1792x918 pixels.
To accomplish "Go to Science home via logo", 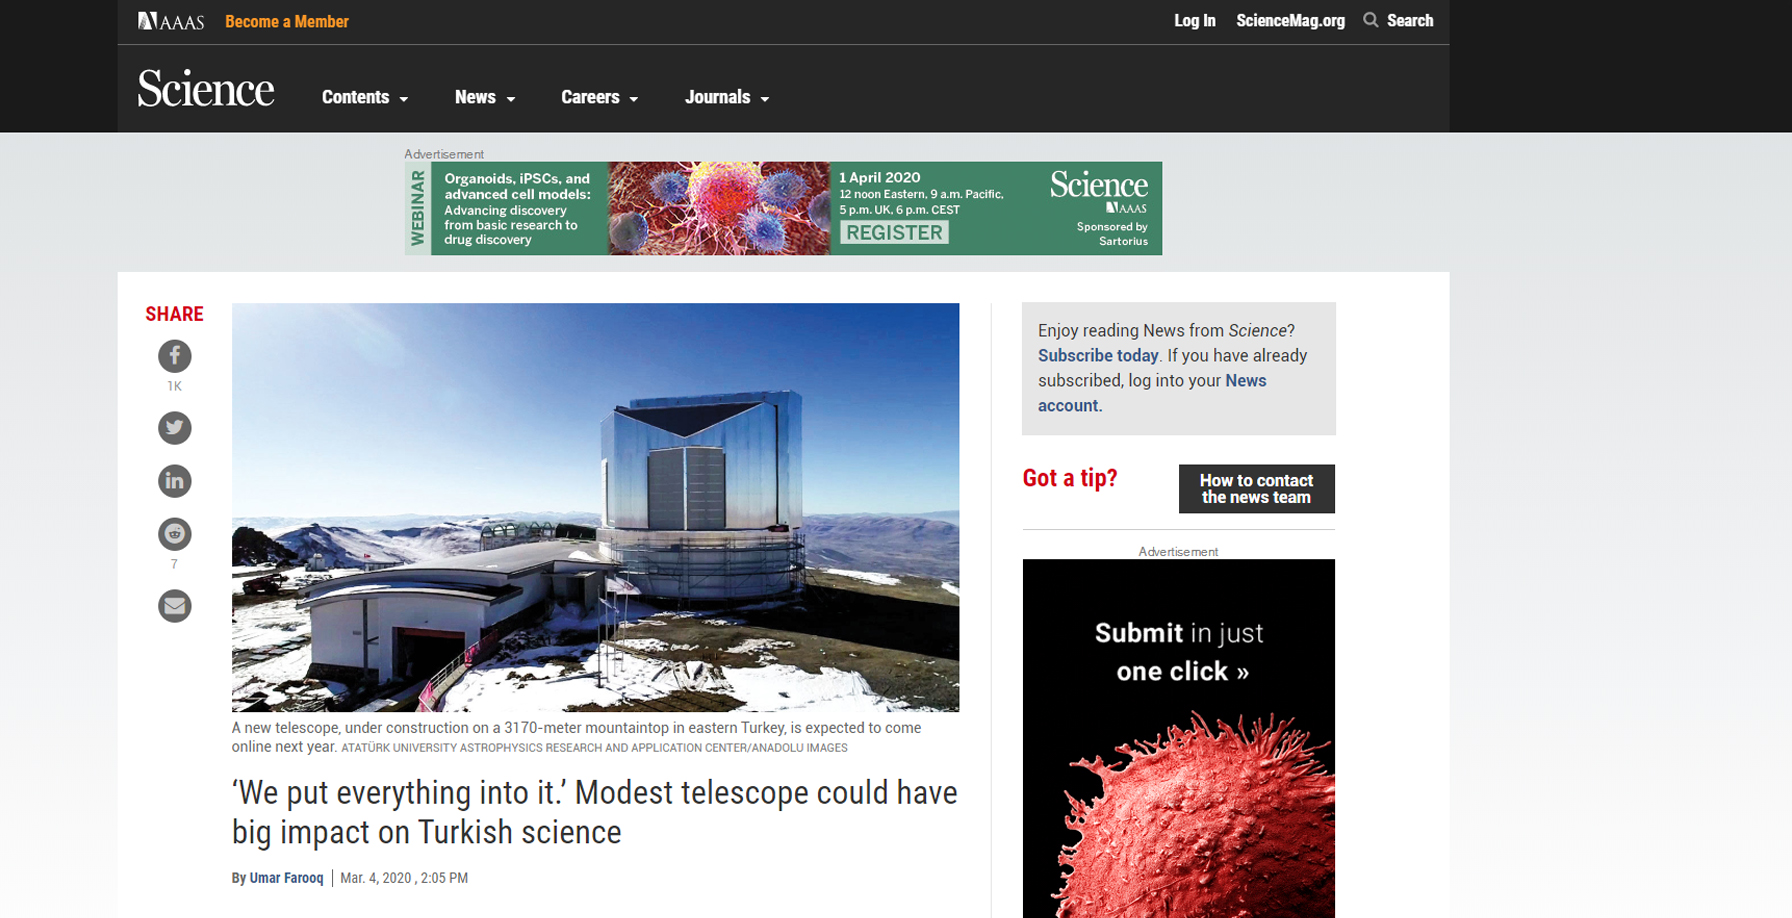I will coord(206,89).
